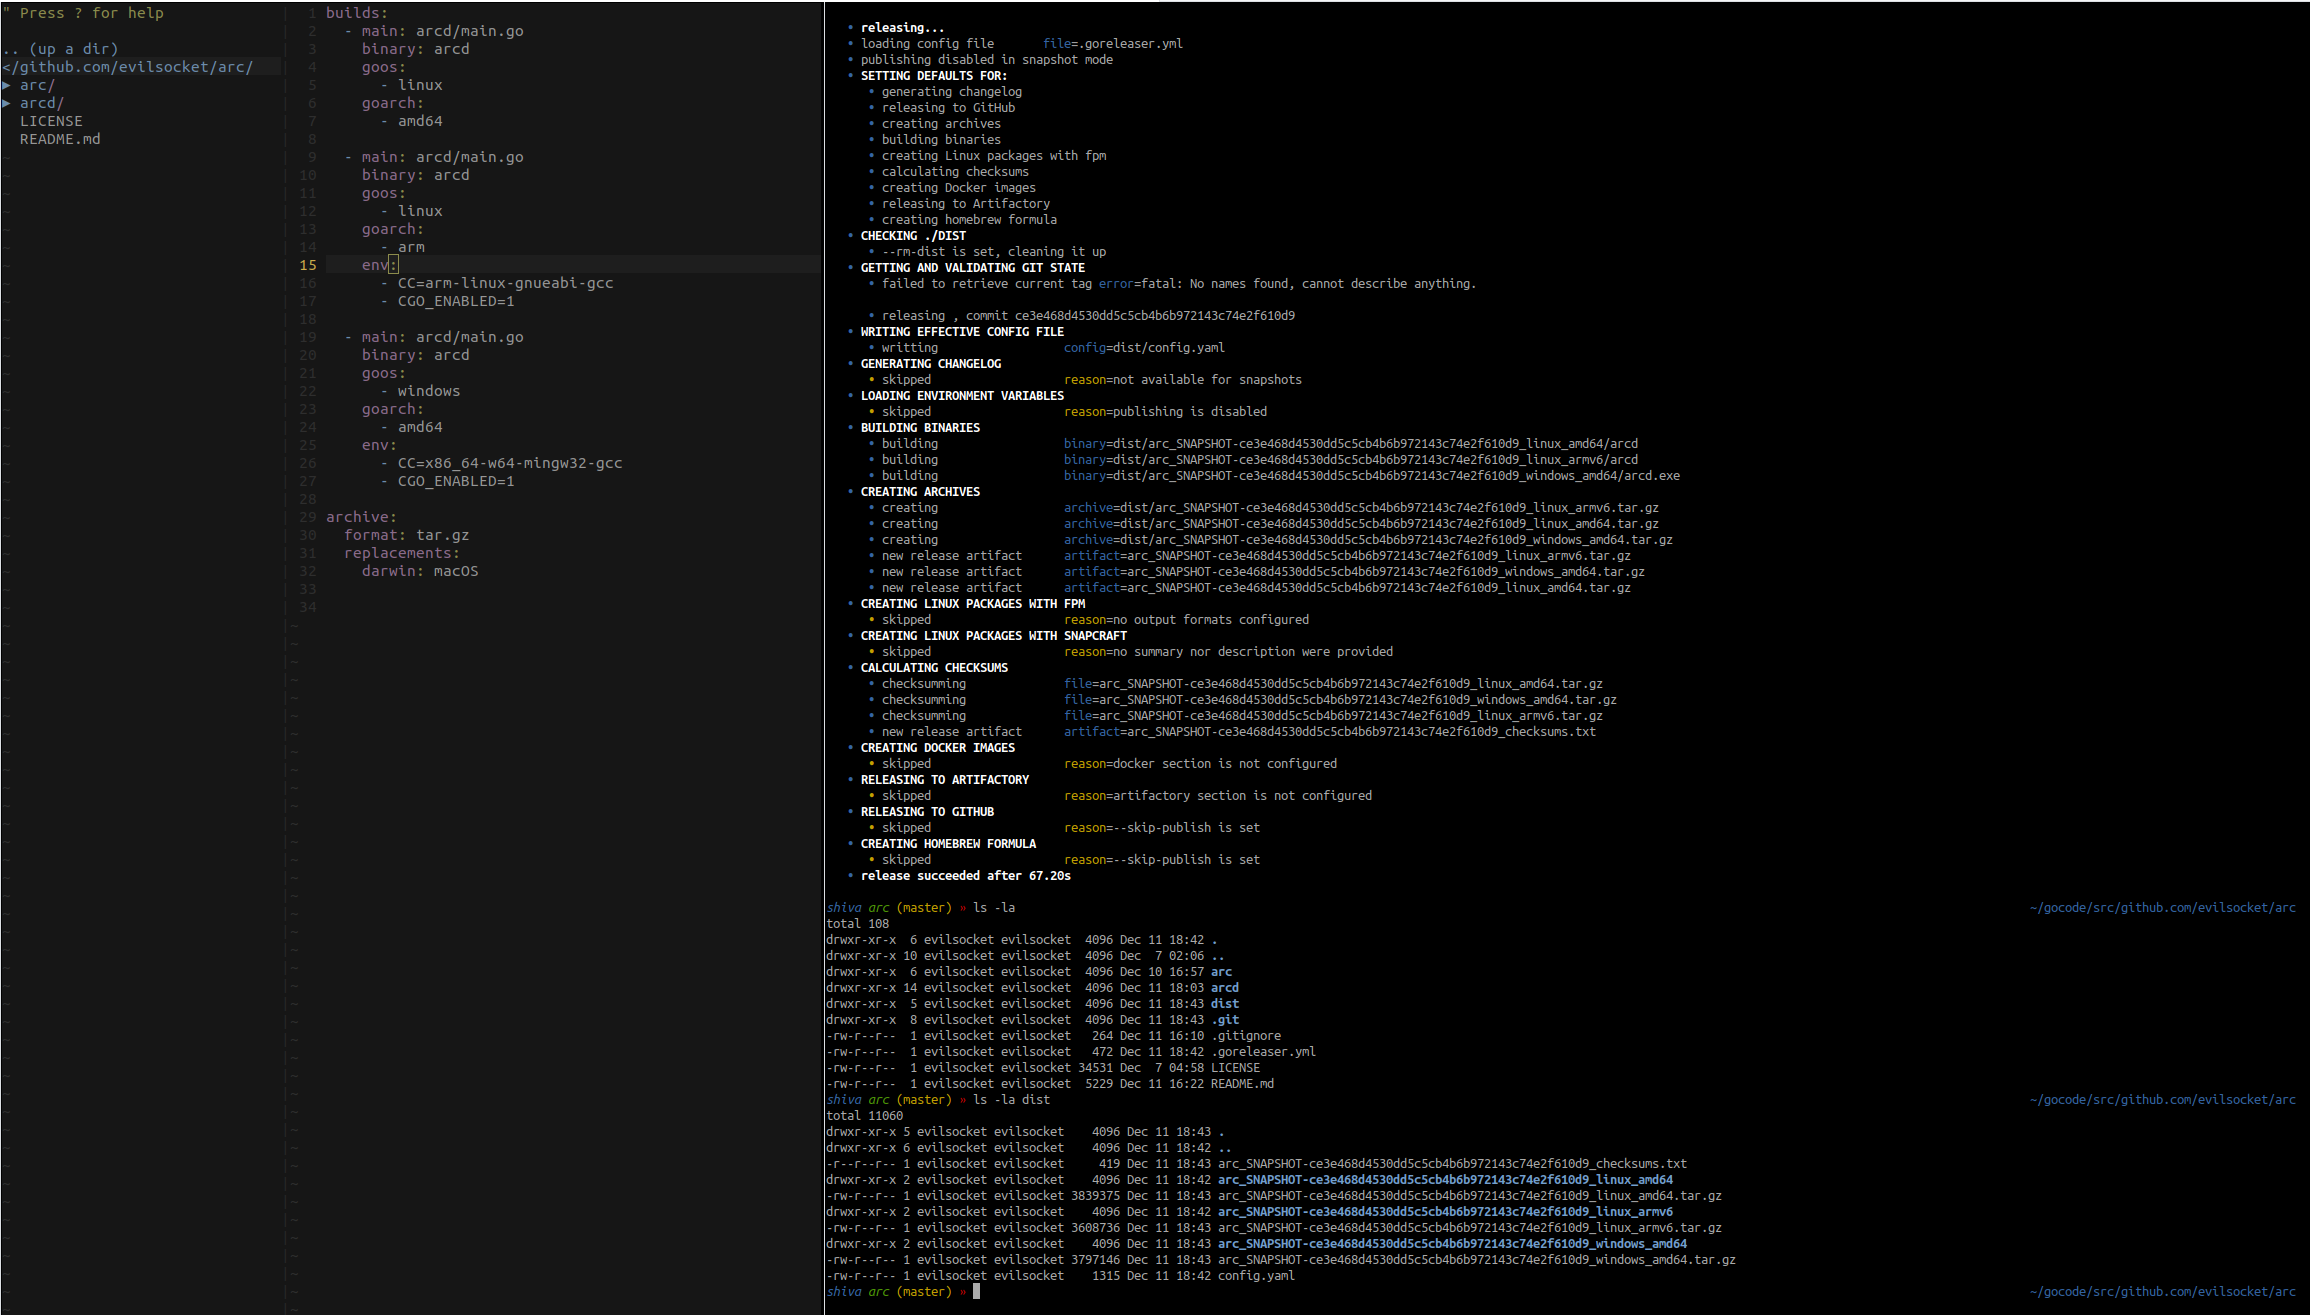Click 'RELEASING TO ARTIFACTORY' heading

pyautogui.click(x=945, y=780)
